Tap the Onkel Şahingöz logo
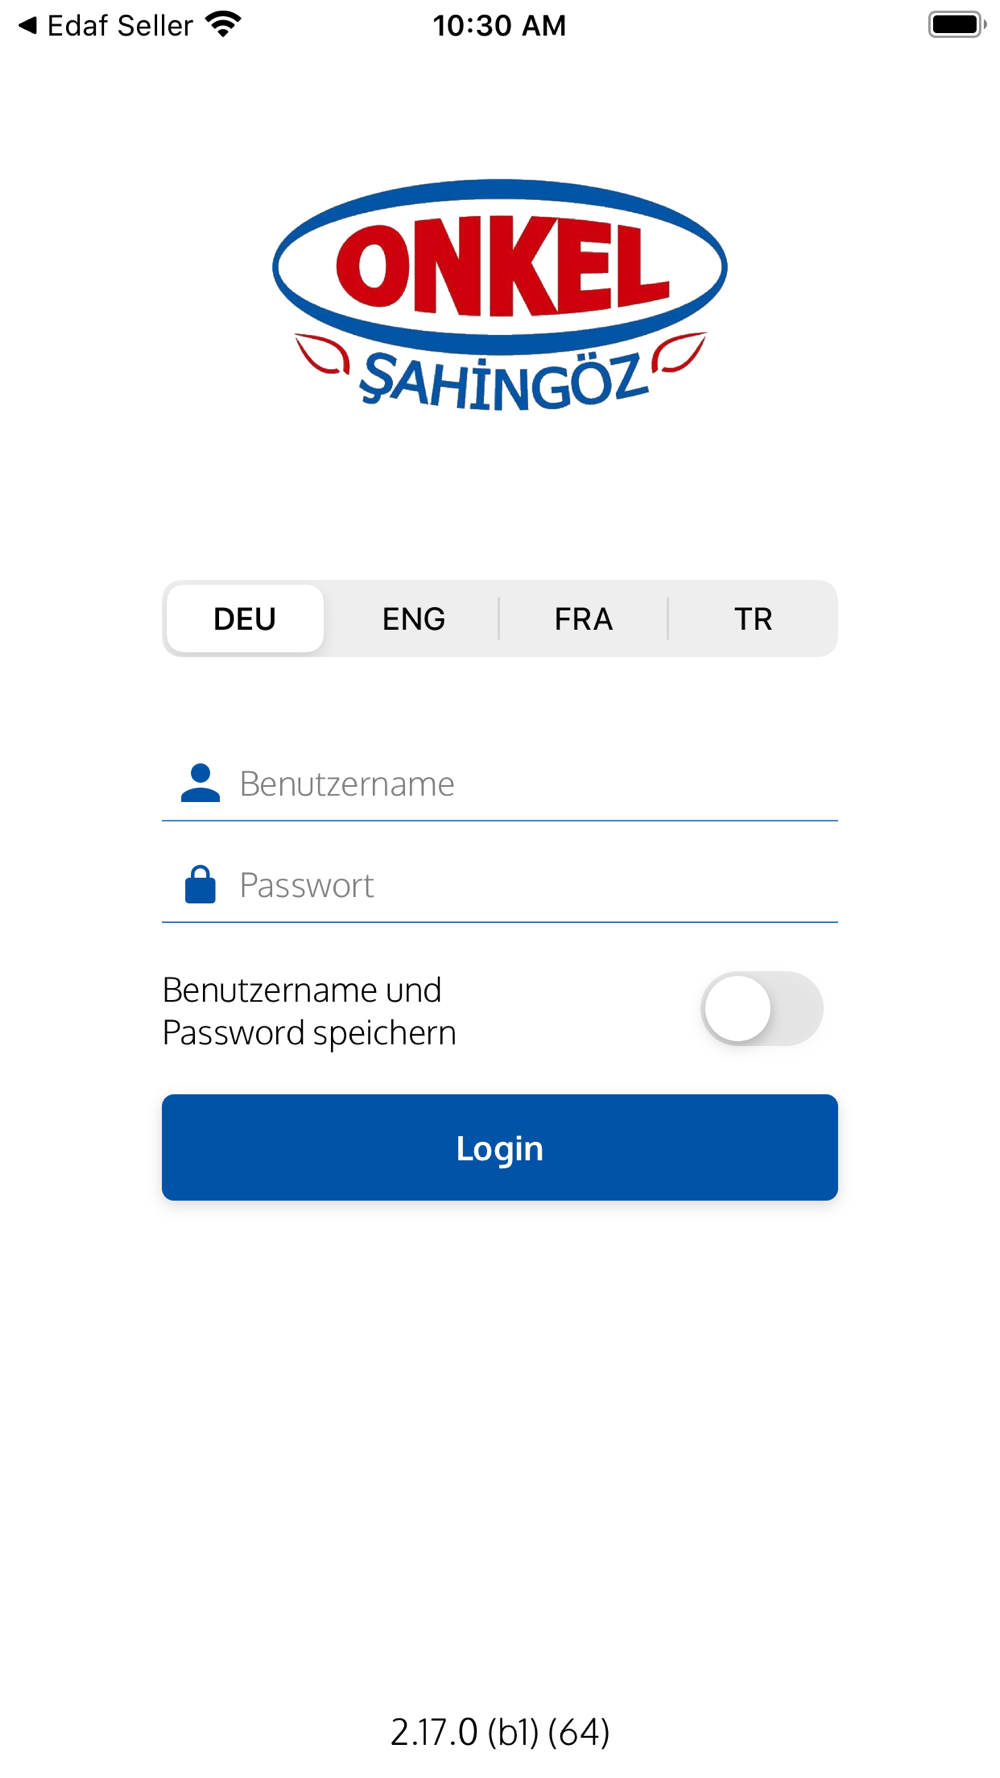 (x=500, y=296)
